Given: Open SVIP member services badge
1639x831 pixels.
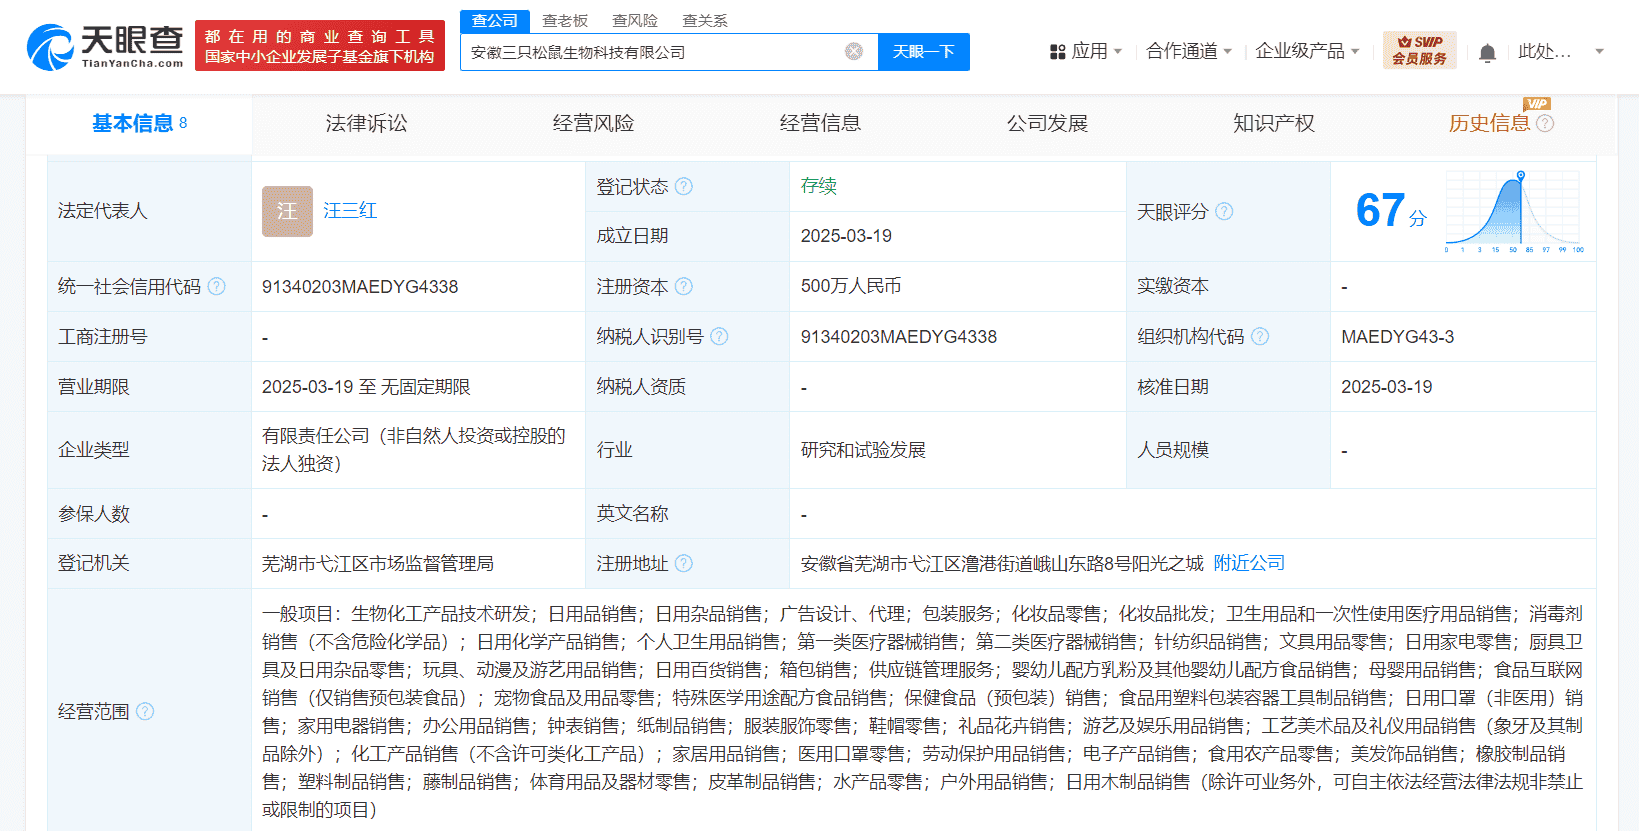Looking at the screenshot, I should point(1419,51).
